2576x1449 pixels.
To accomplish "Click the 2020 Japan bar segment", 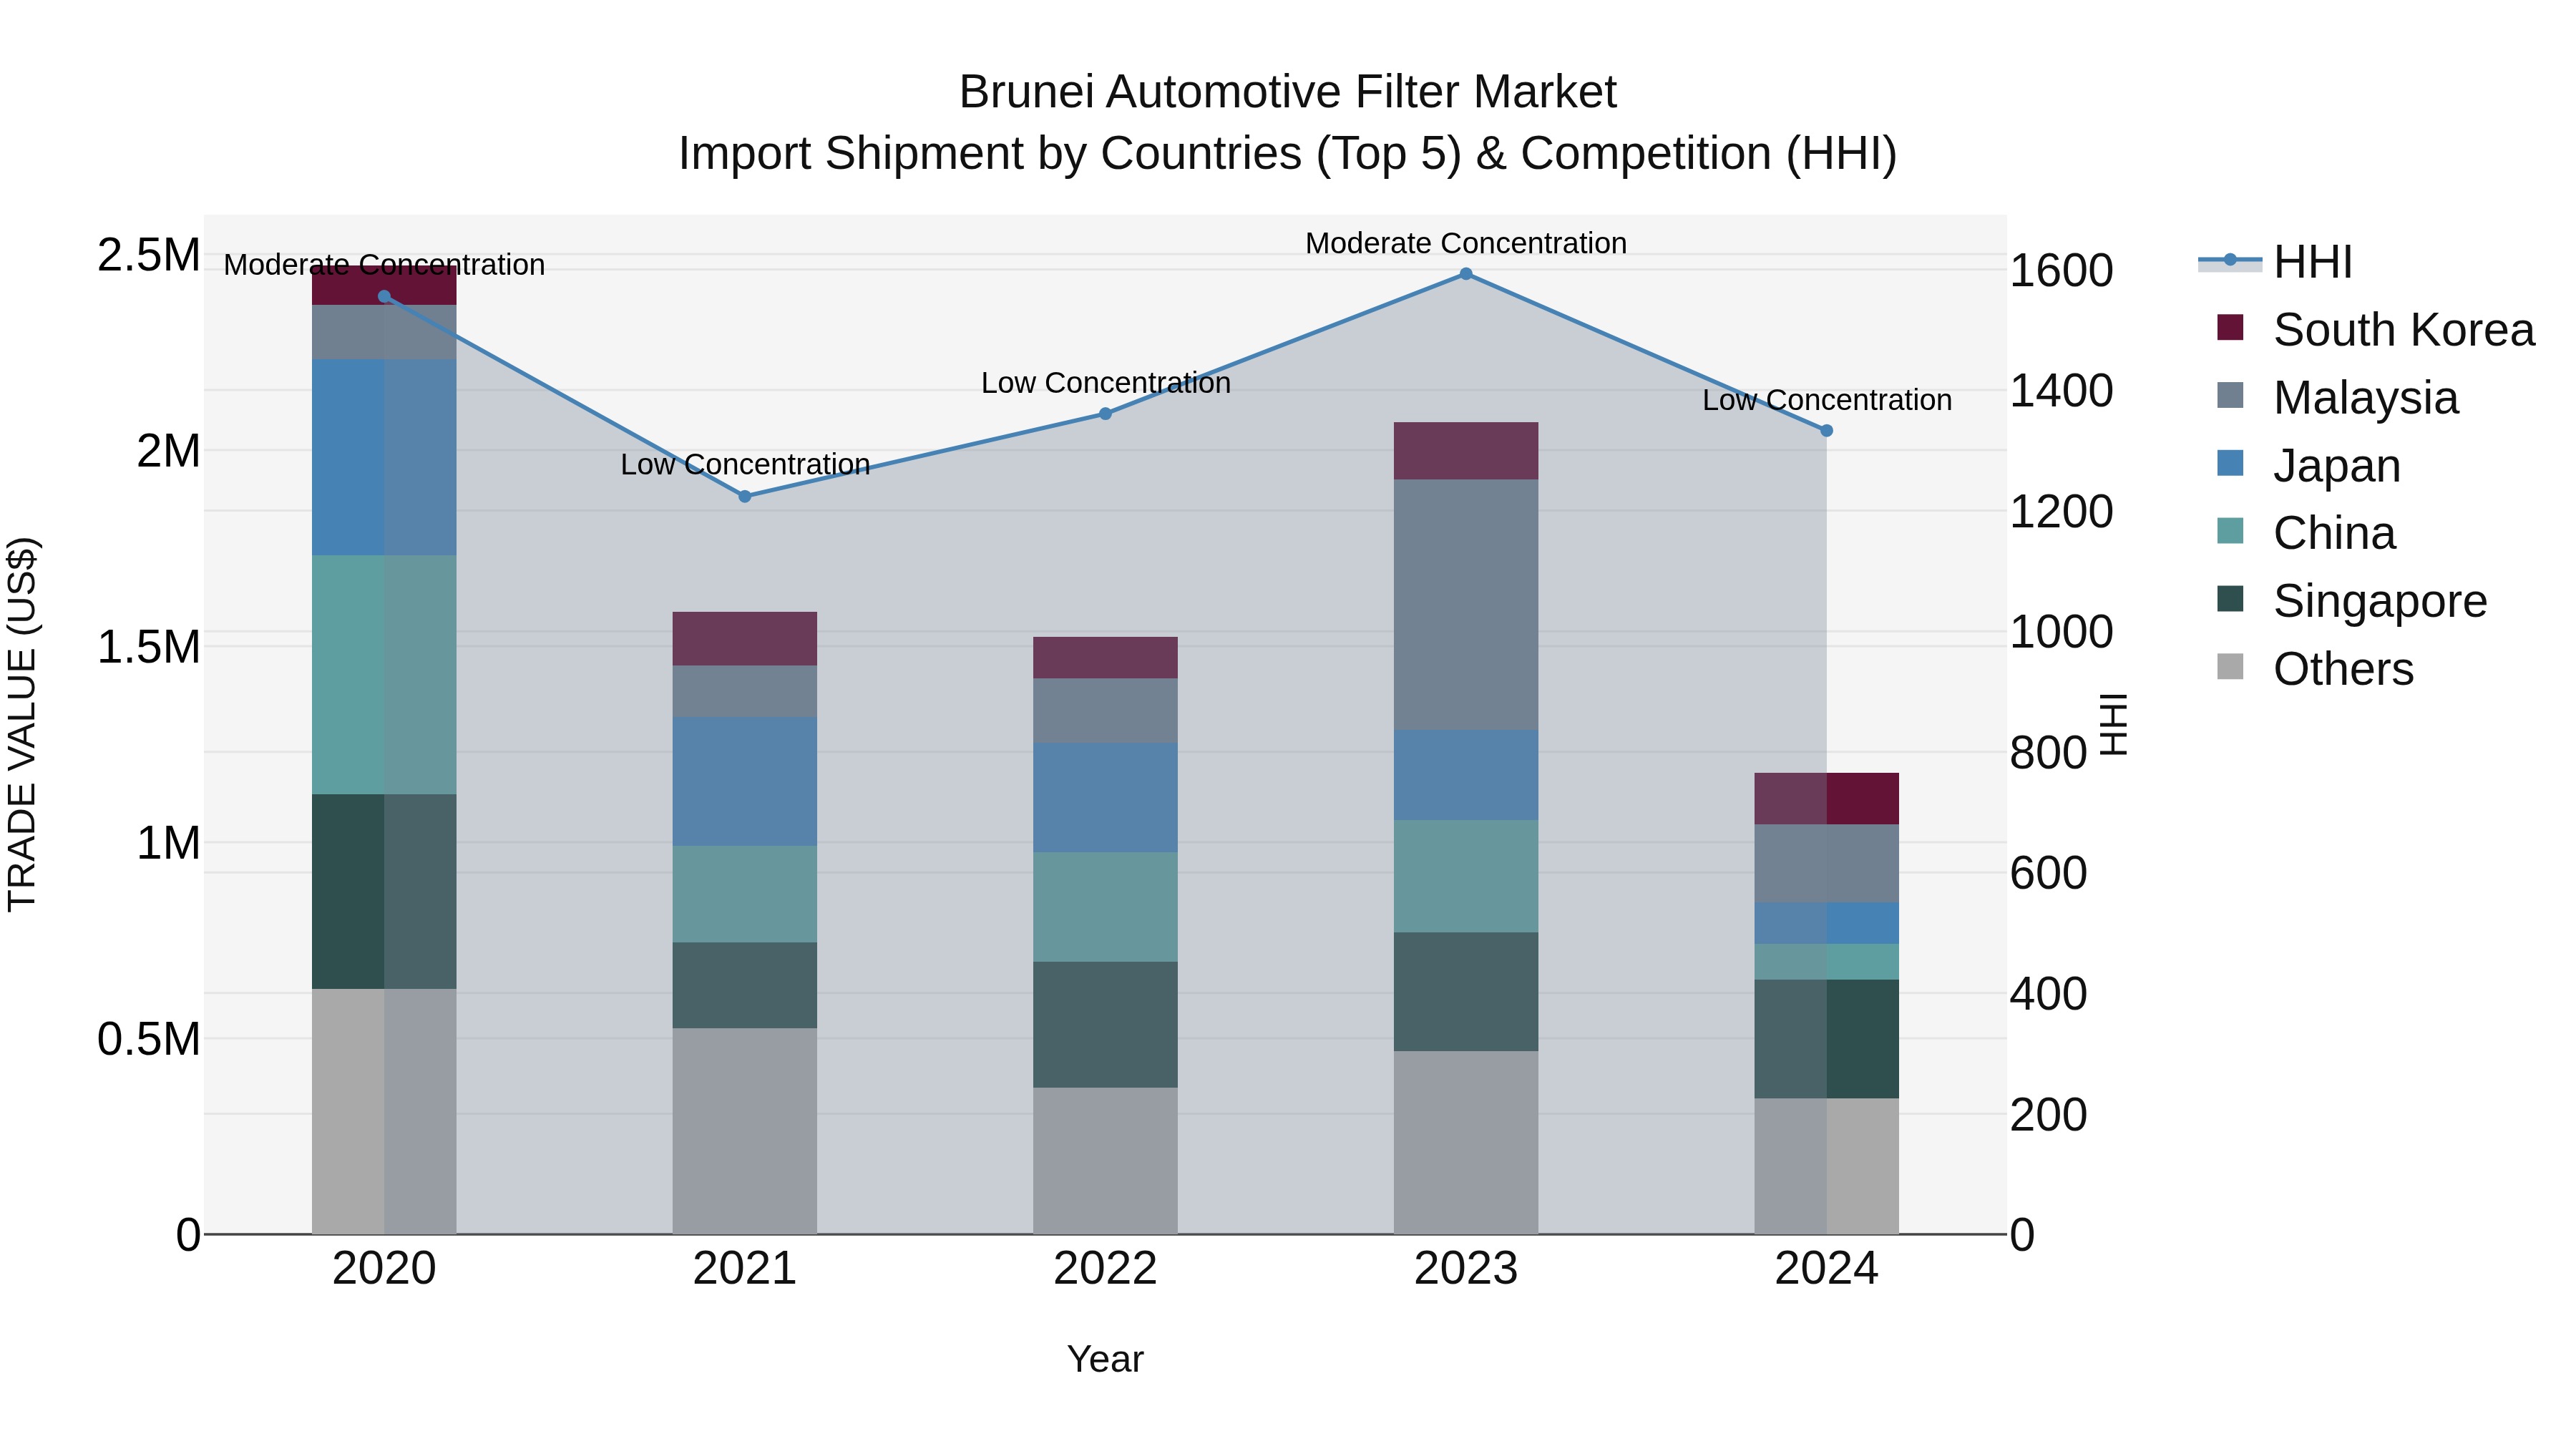I will click(384, 458).
